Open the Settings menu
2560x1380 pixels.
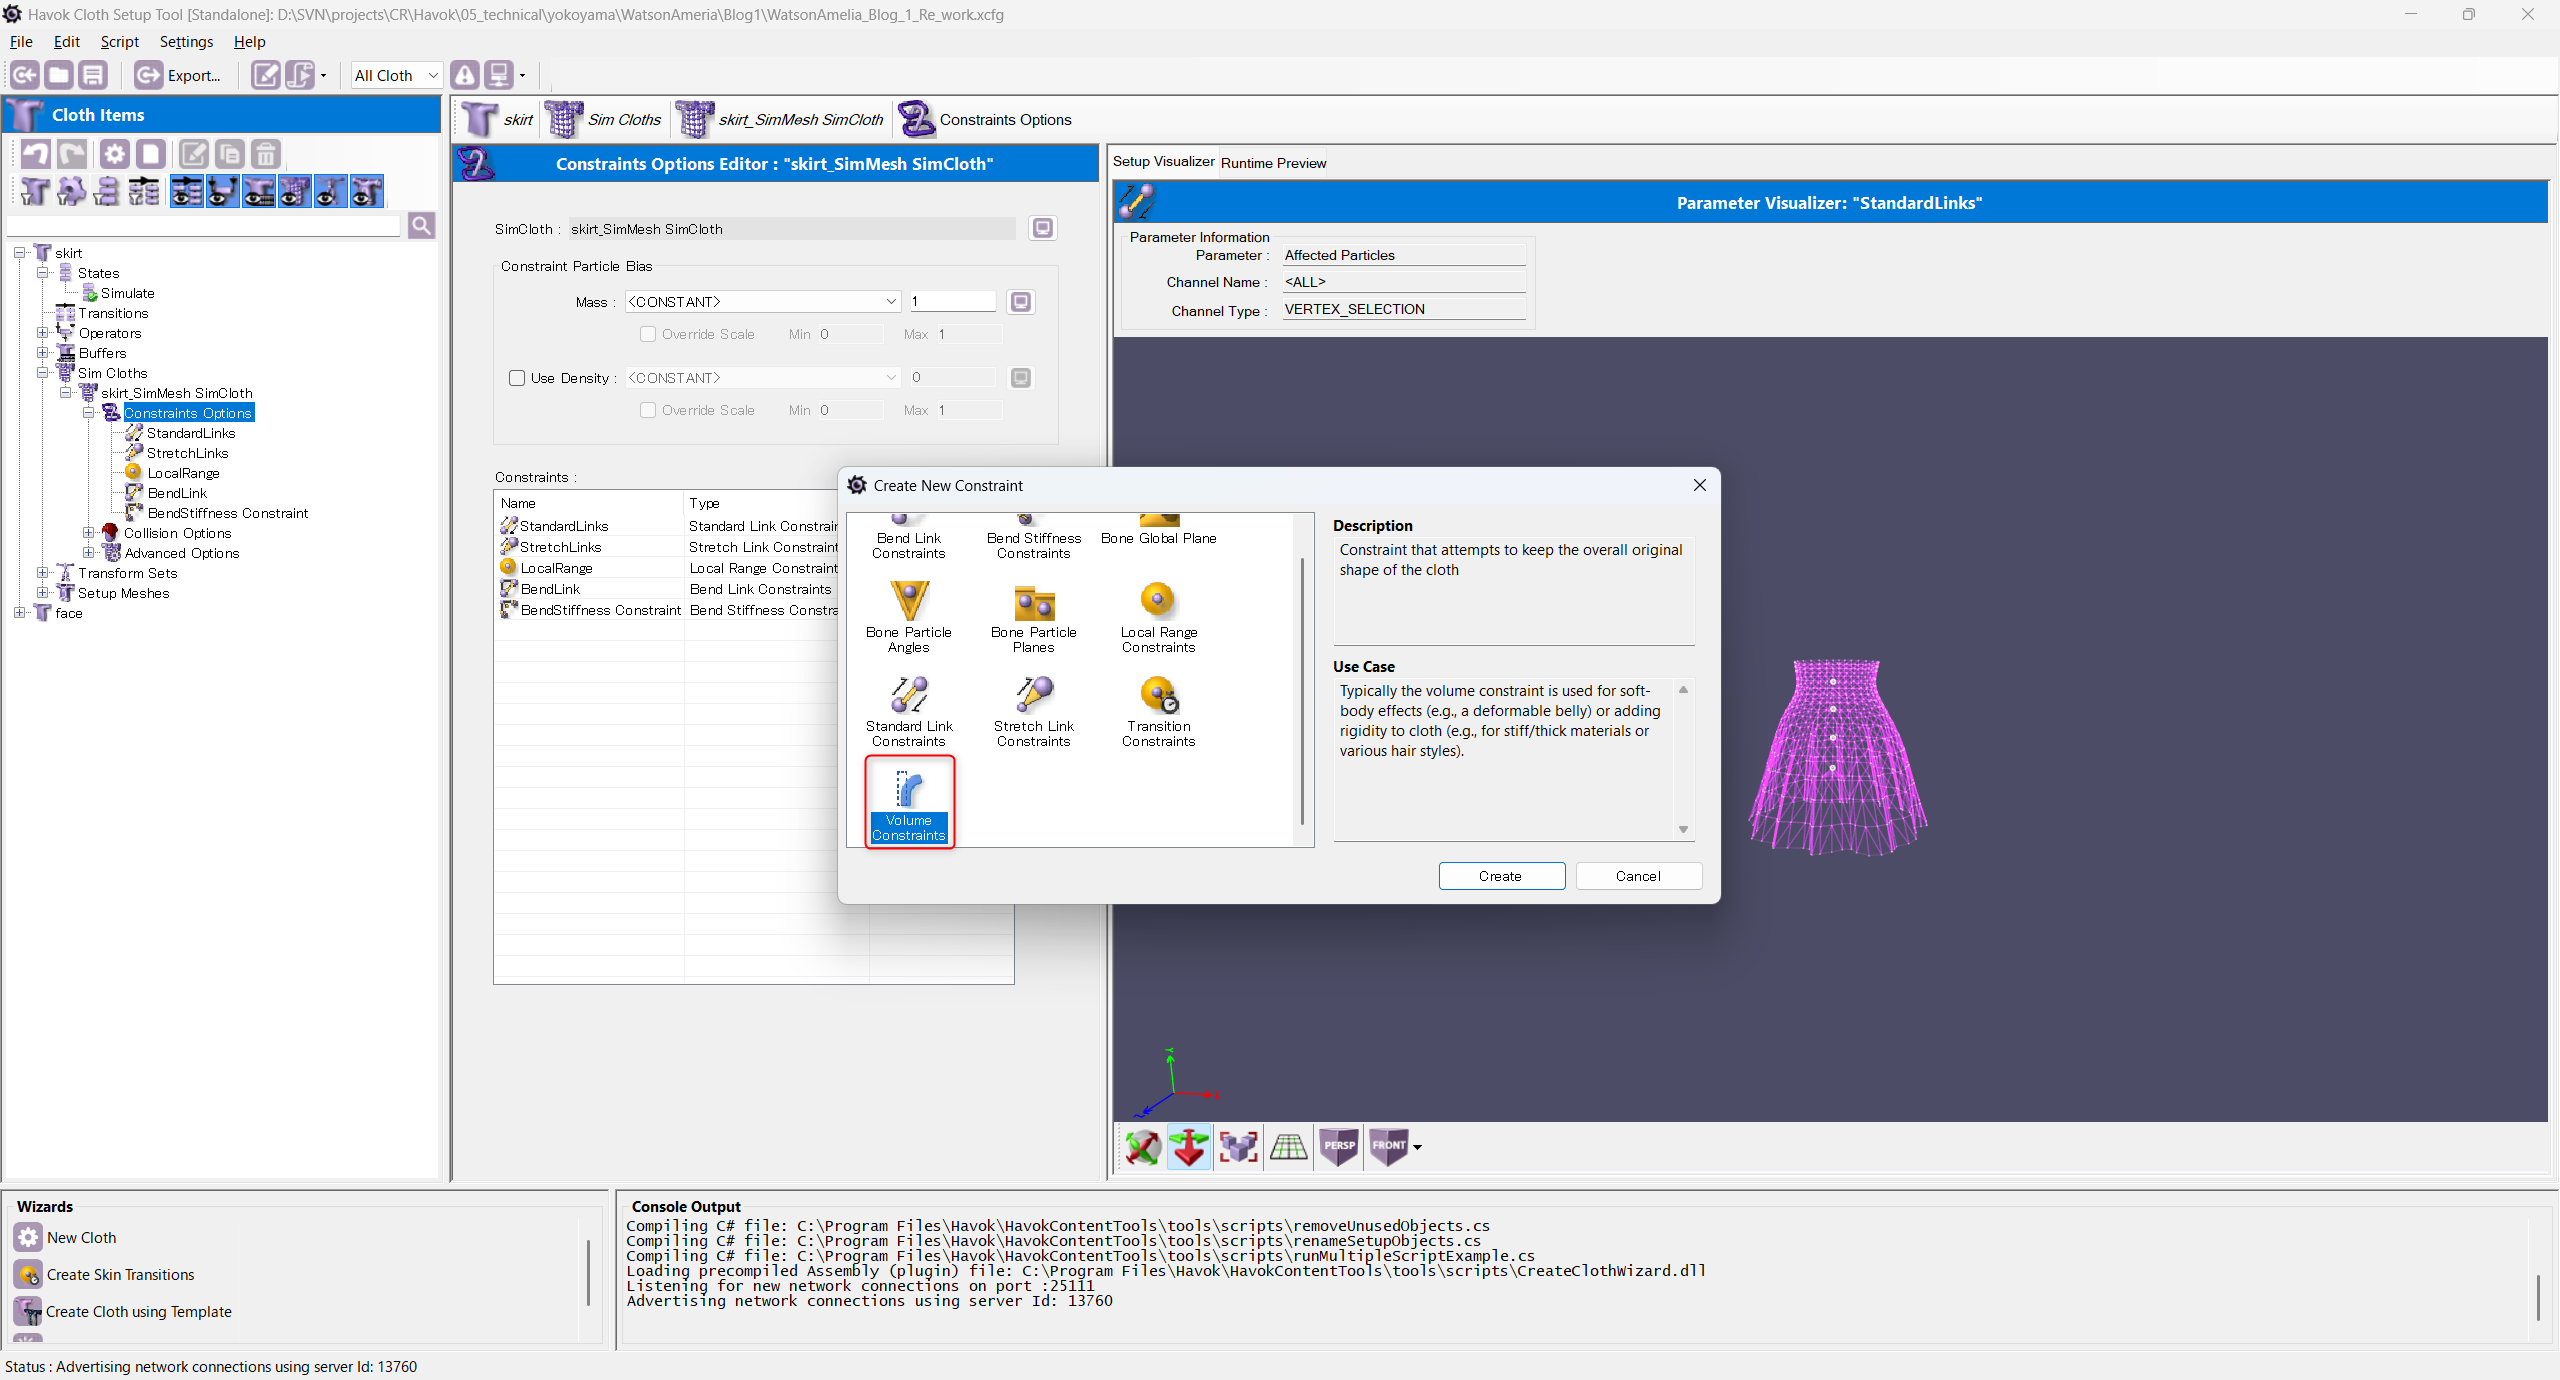coord(186,42)
